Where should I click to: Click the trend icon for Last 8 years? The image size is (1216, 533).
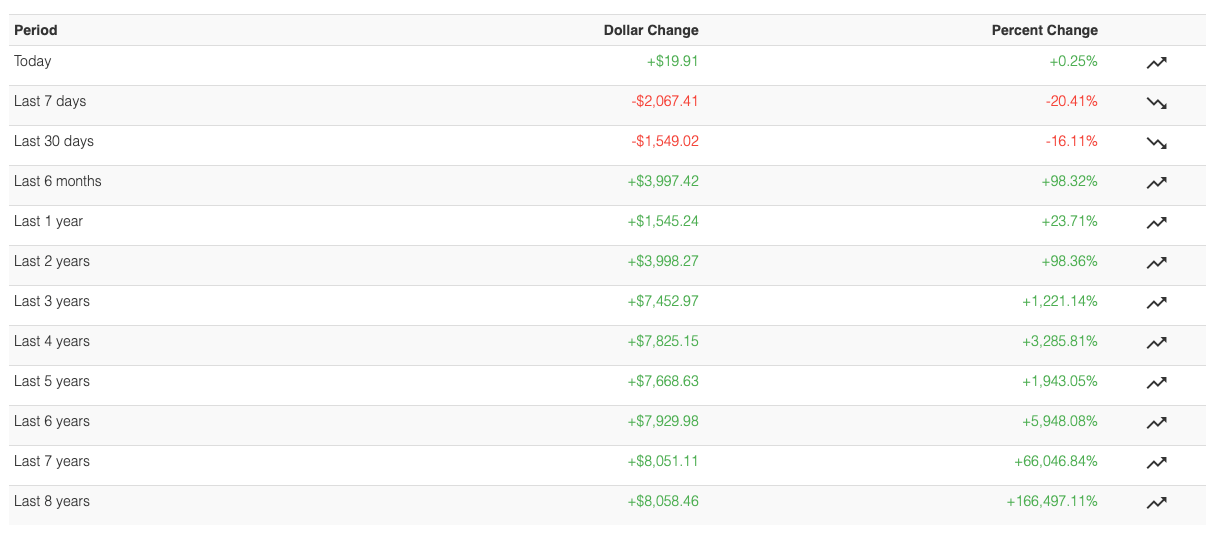click(x=1156, y=502)
